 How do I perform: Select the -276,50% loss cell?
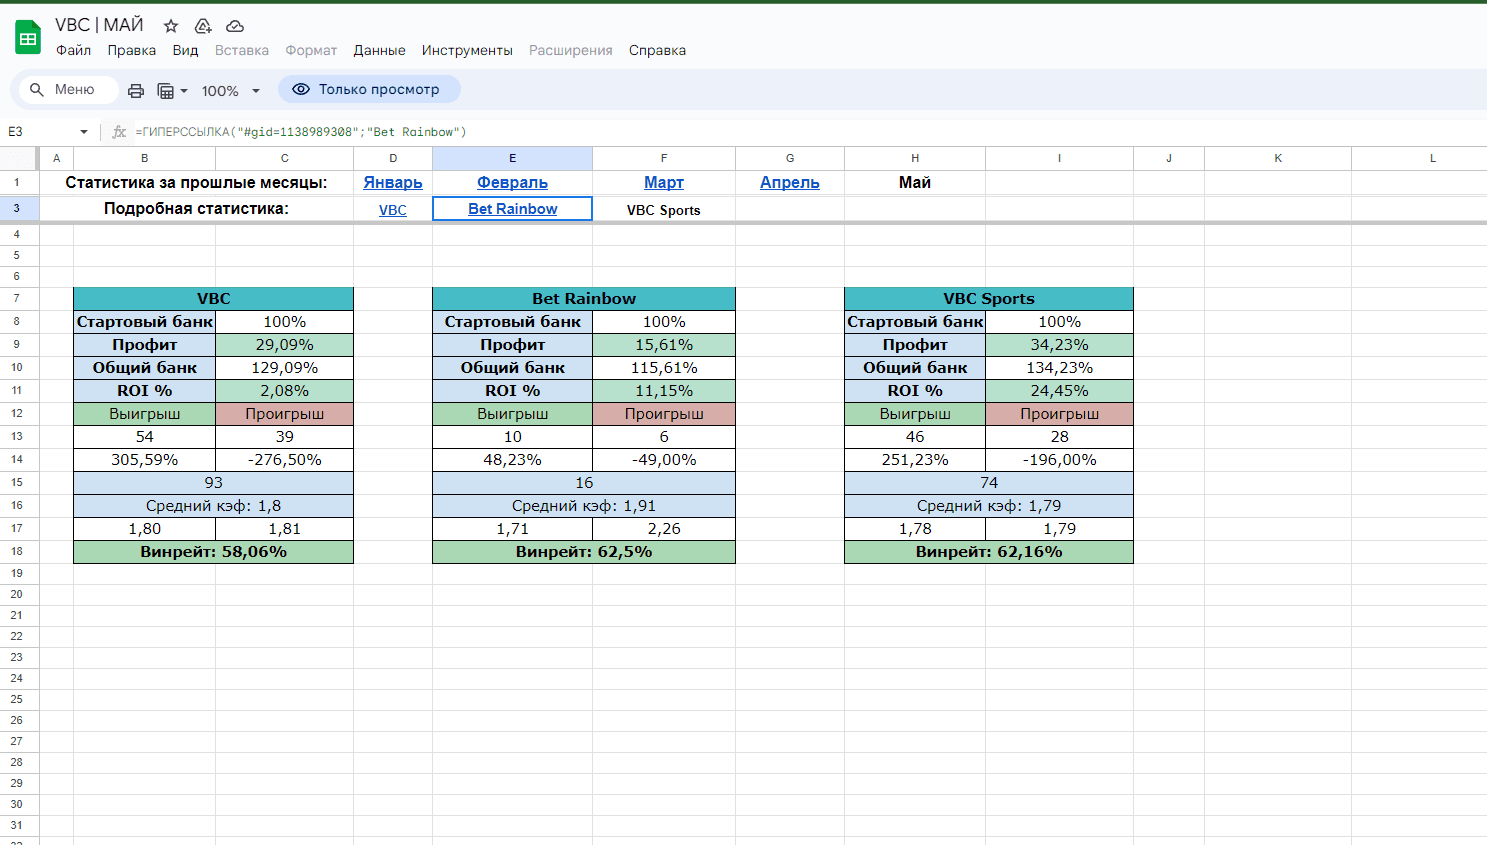[x=285, y=460]
